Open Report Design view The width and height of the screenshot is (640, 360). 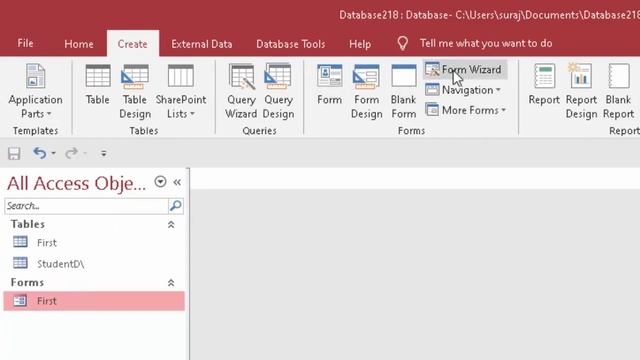coord(581,91)
